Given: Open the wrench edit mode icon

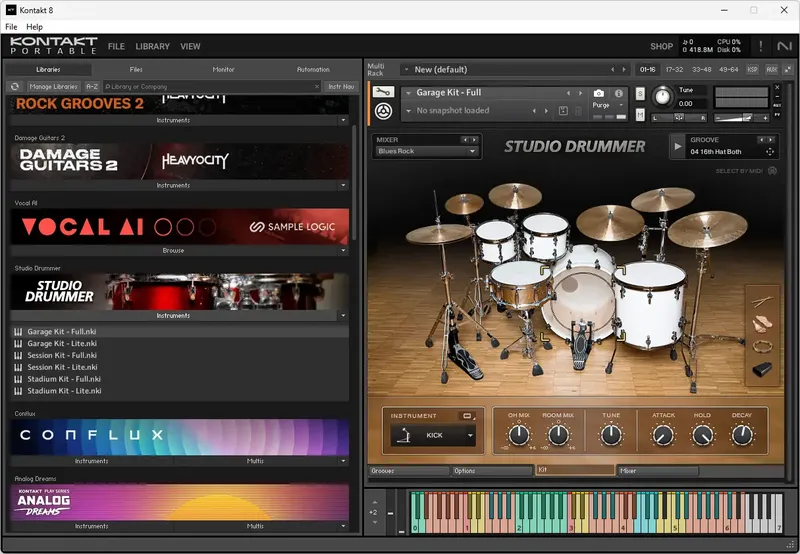Looking at the screenshot, I should pyautogui.click(x=383, y=92).
